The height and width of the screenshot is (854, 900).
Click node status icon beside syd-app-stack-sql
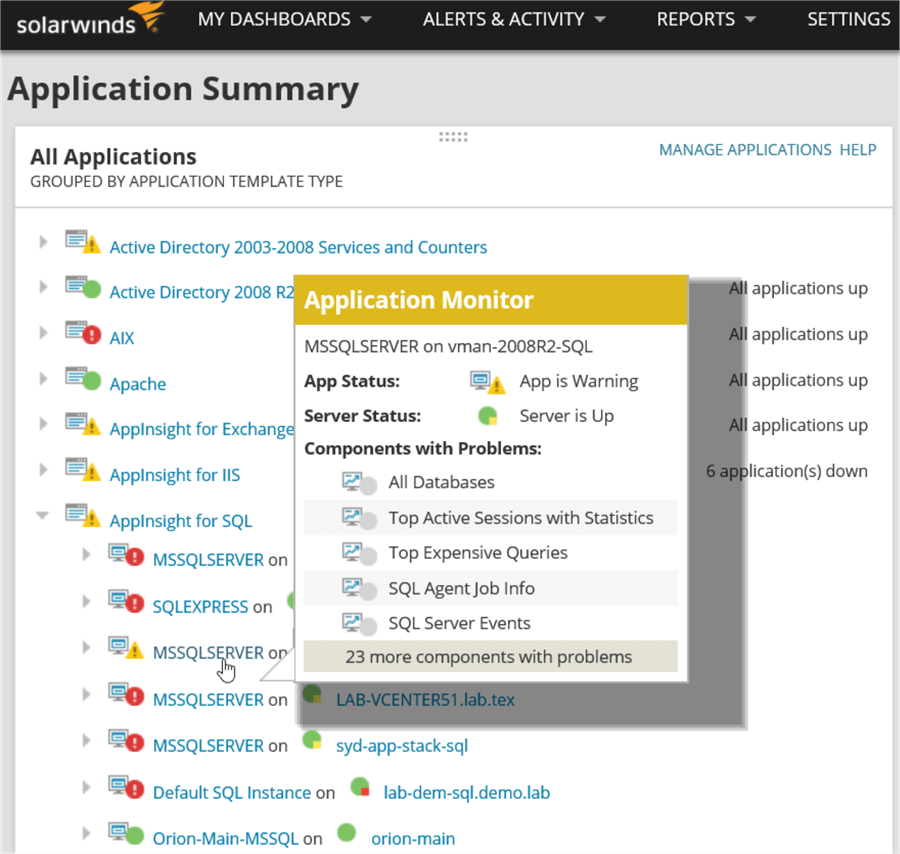click(312, 740)
